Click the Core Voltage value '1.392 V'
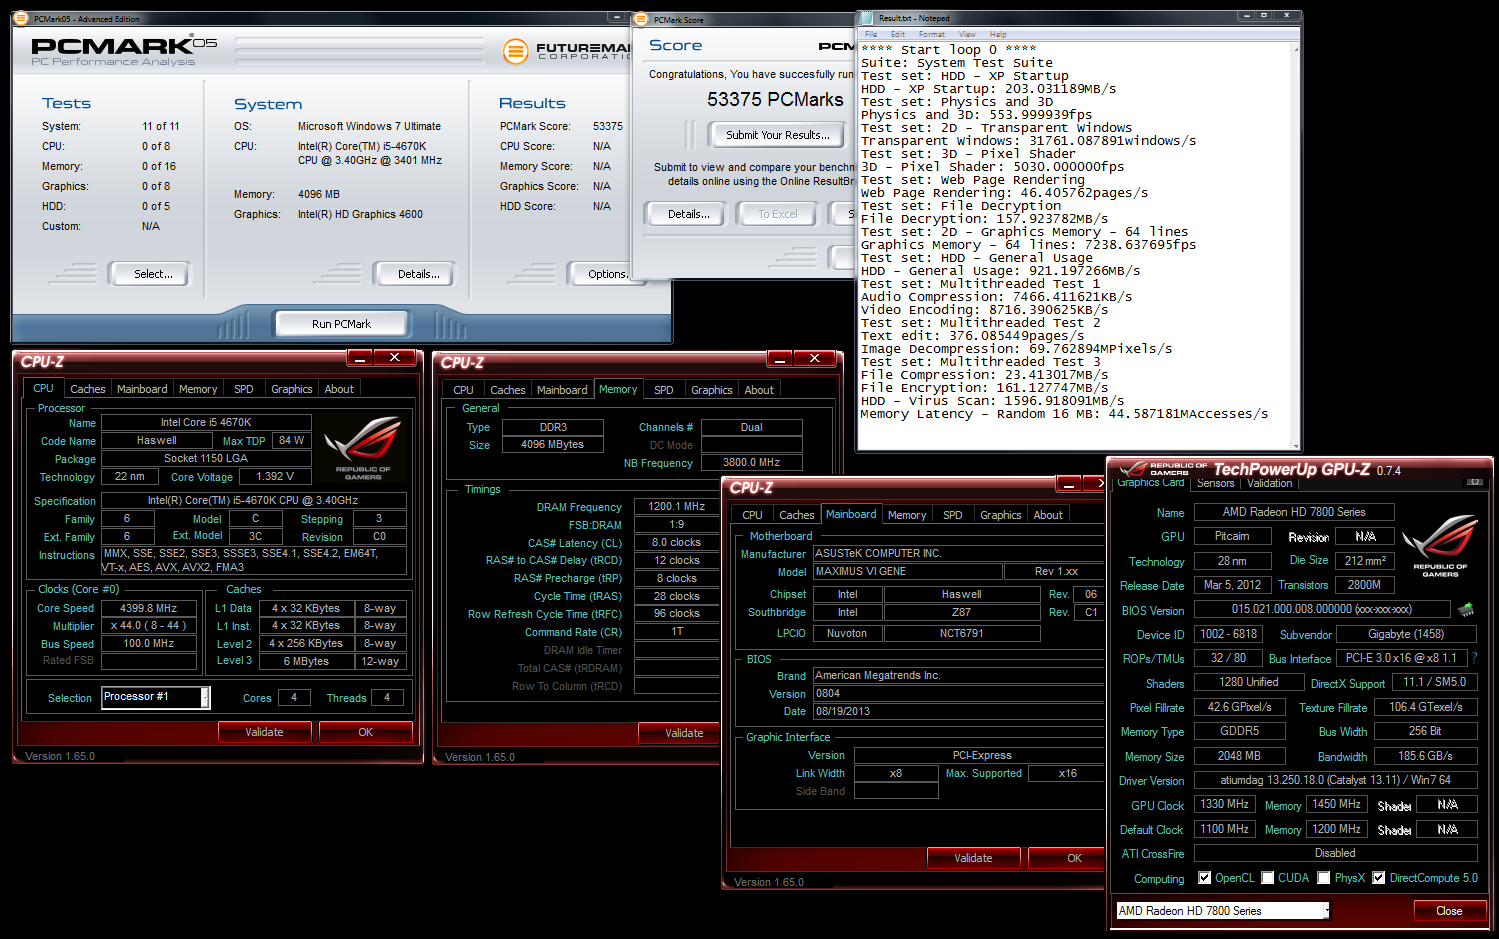The height and width of the screenshot is (939, 1499). 275,476
